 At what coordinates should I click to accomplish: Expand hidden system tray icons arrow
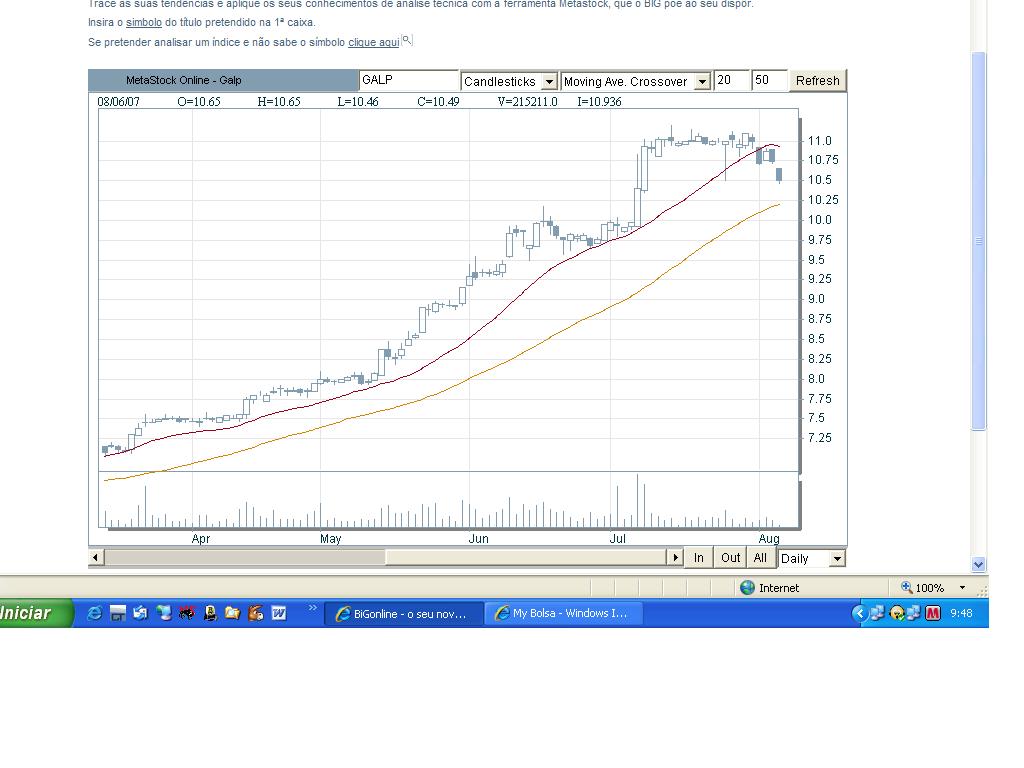click(x=859, y=613)
